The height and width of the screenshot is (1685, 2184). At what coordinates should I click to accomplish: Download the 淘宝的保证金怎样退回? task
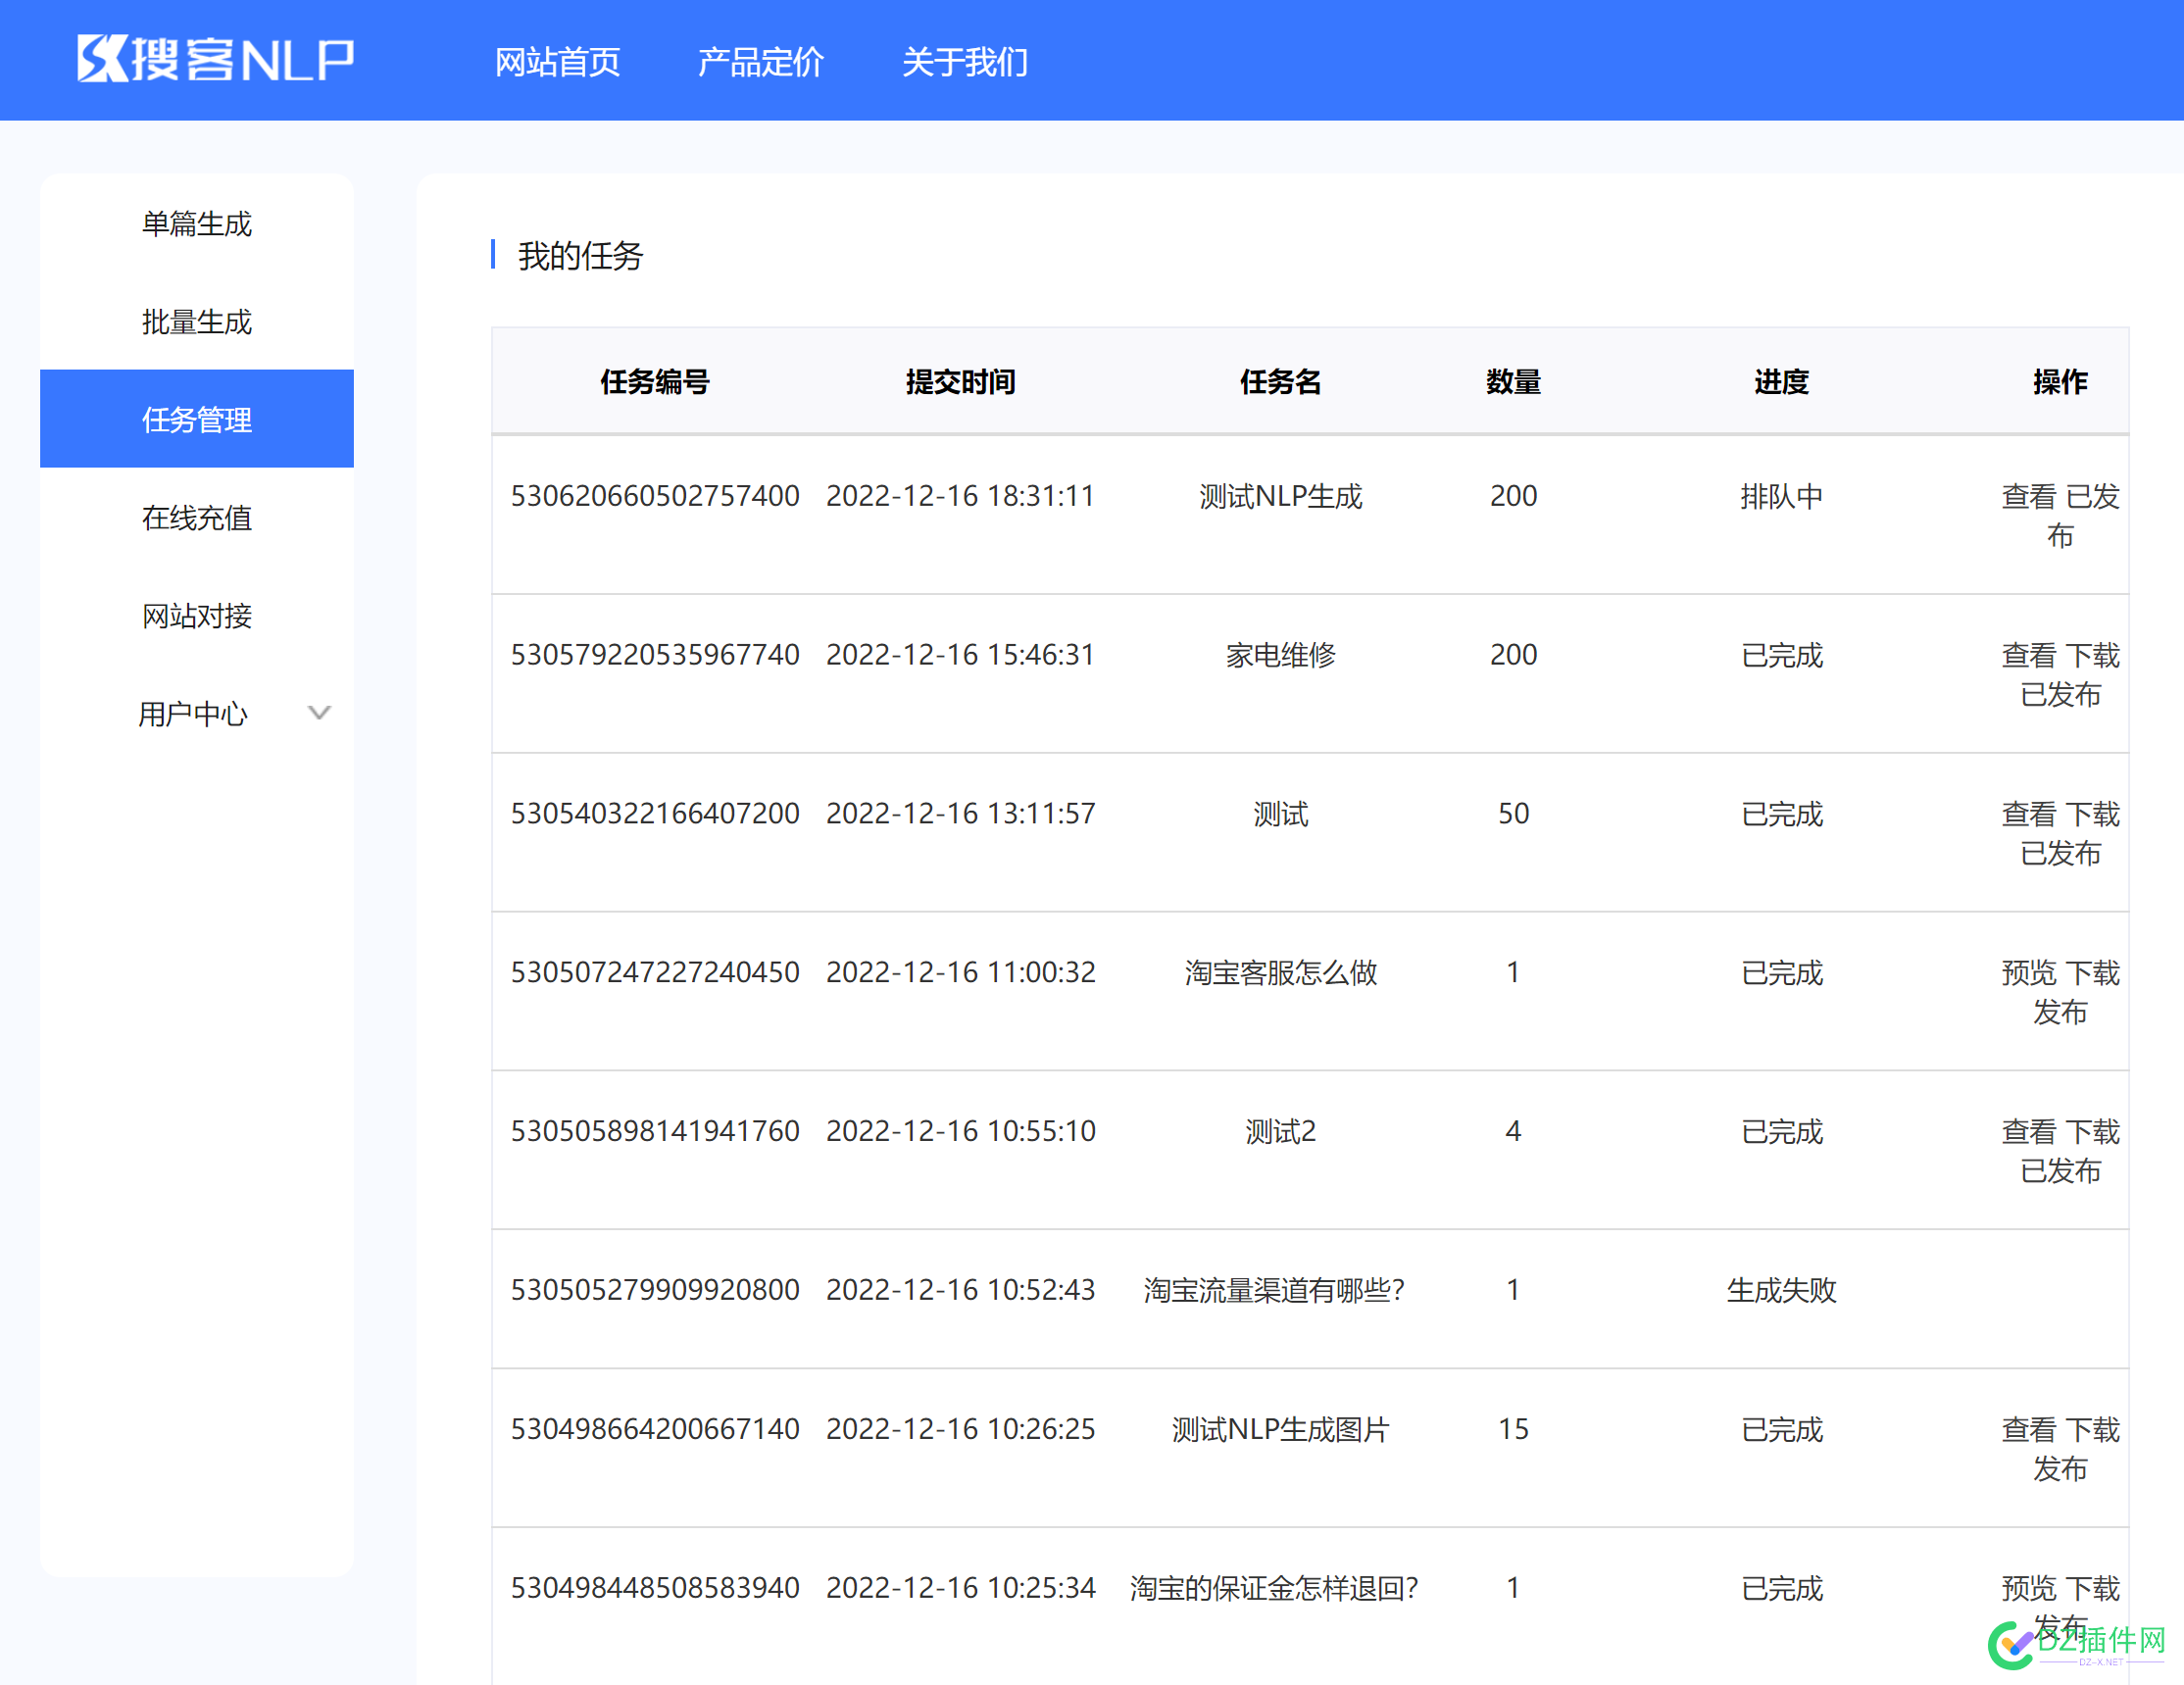2092,1588
